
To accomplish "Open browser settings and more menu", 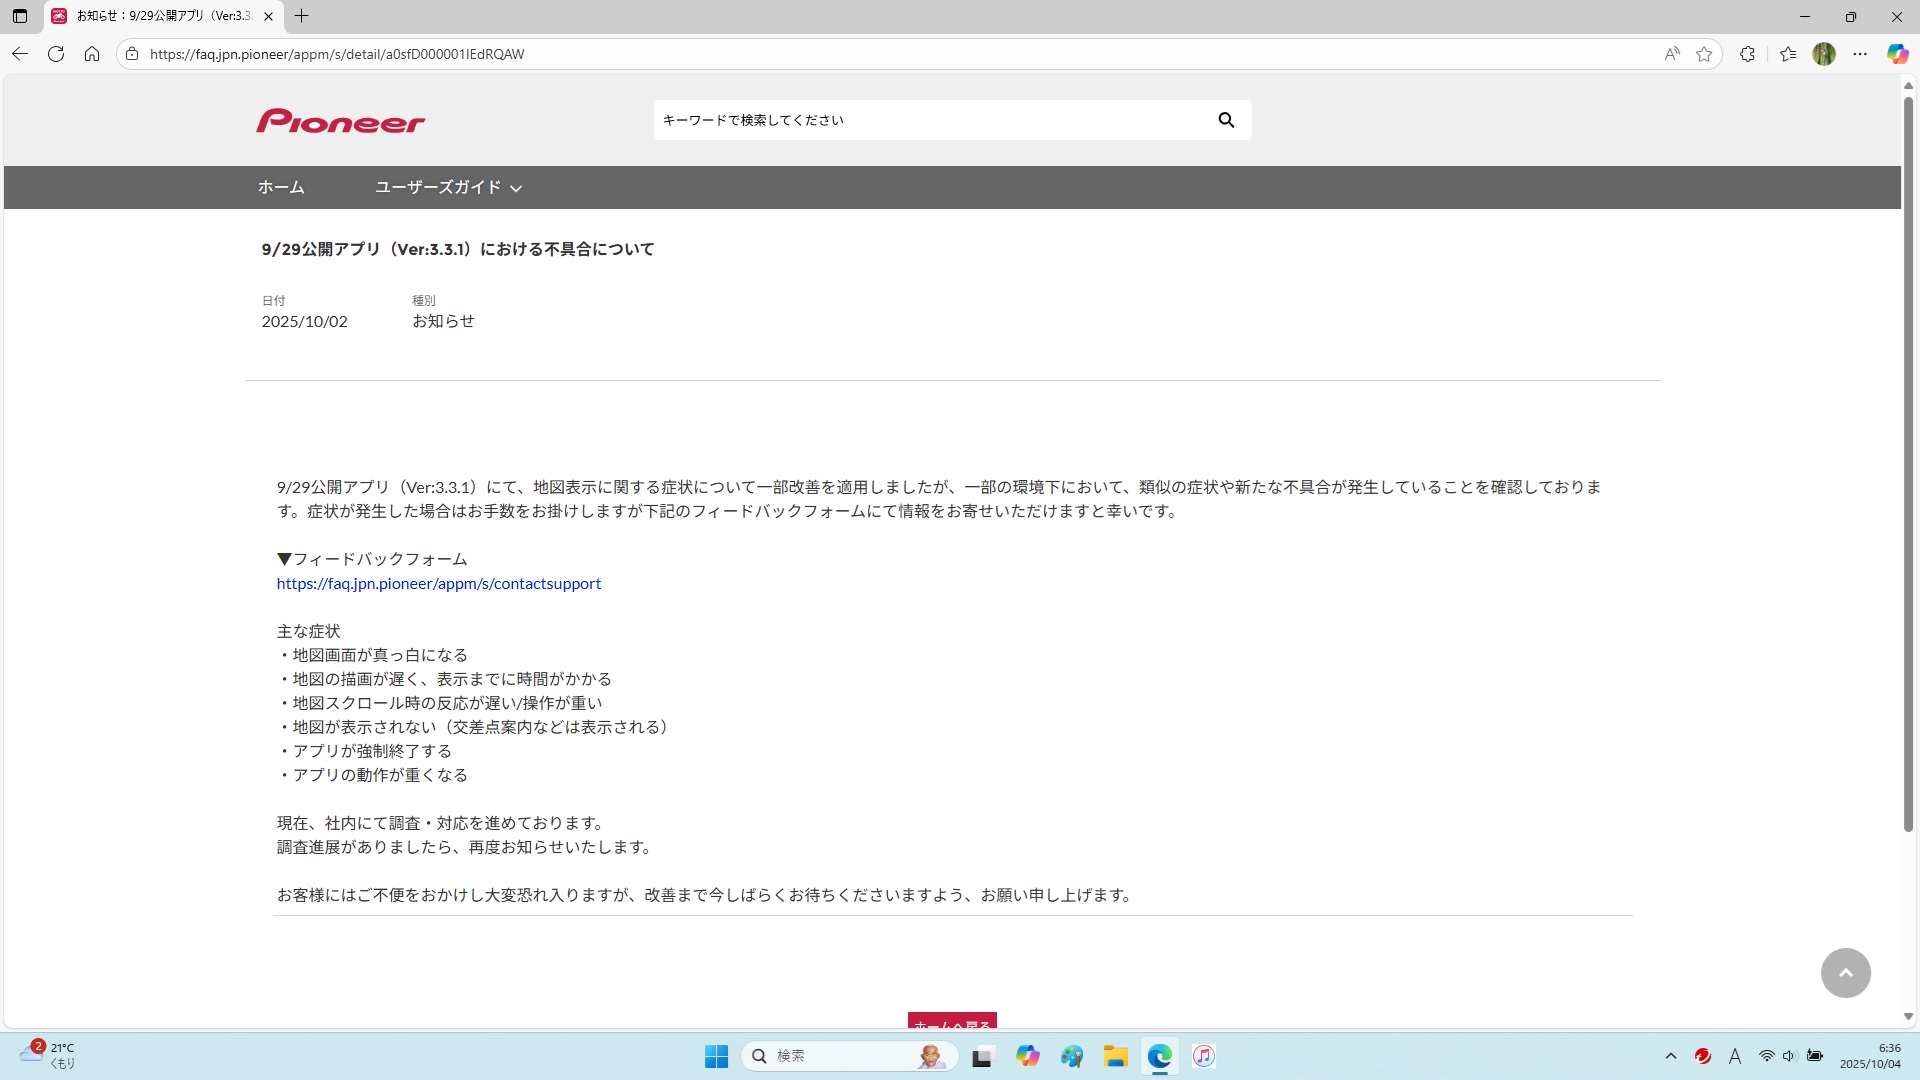I will point(1860,54).
